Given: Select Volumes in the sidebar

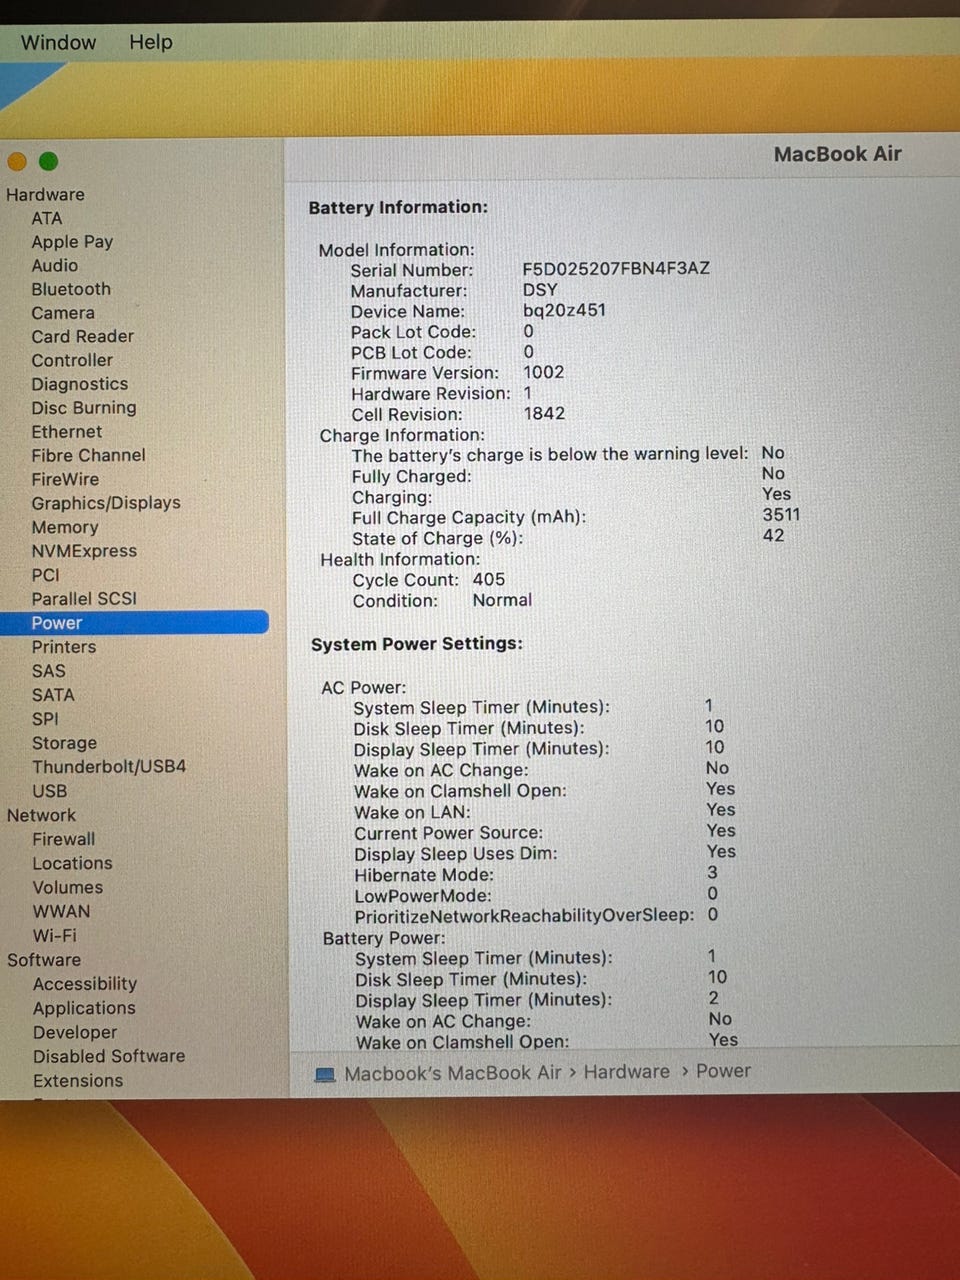Looking at the screenshot, I should tap(67, 887).
